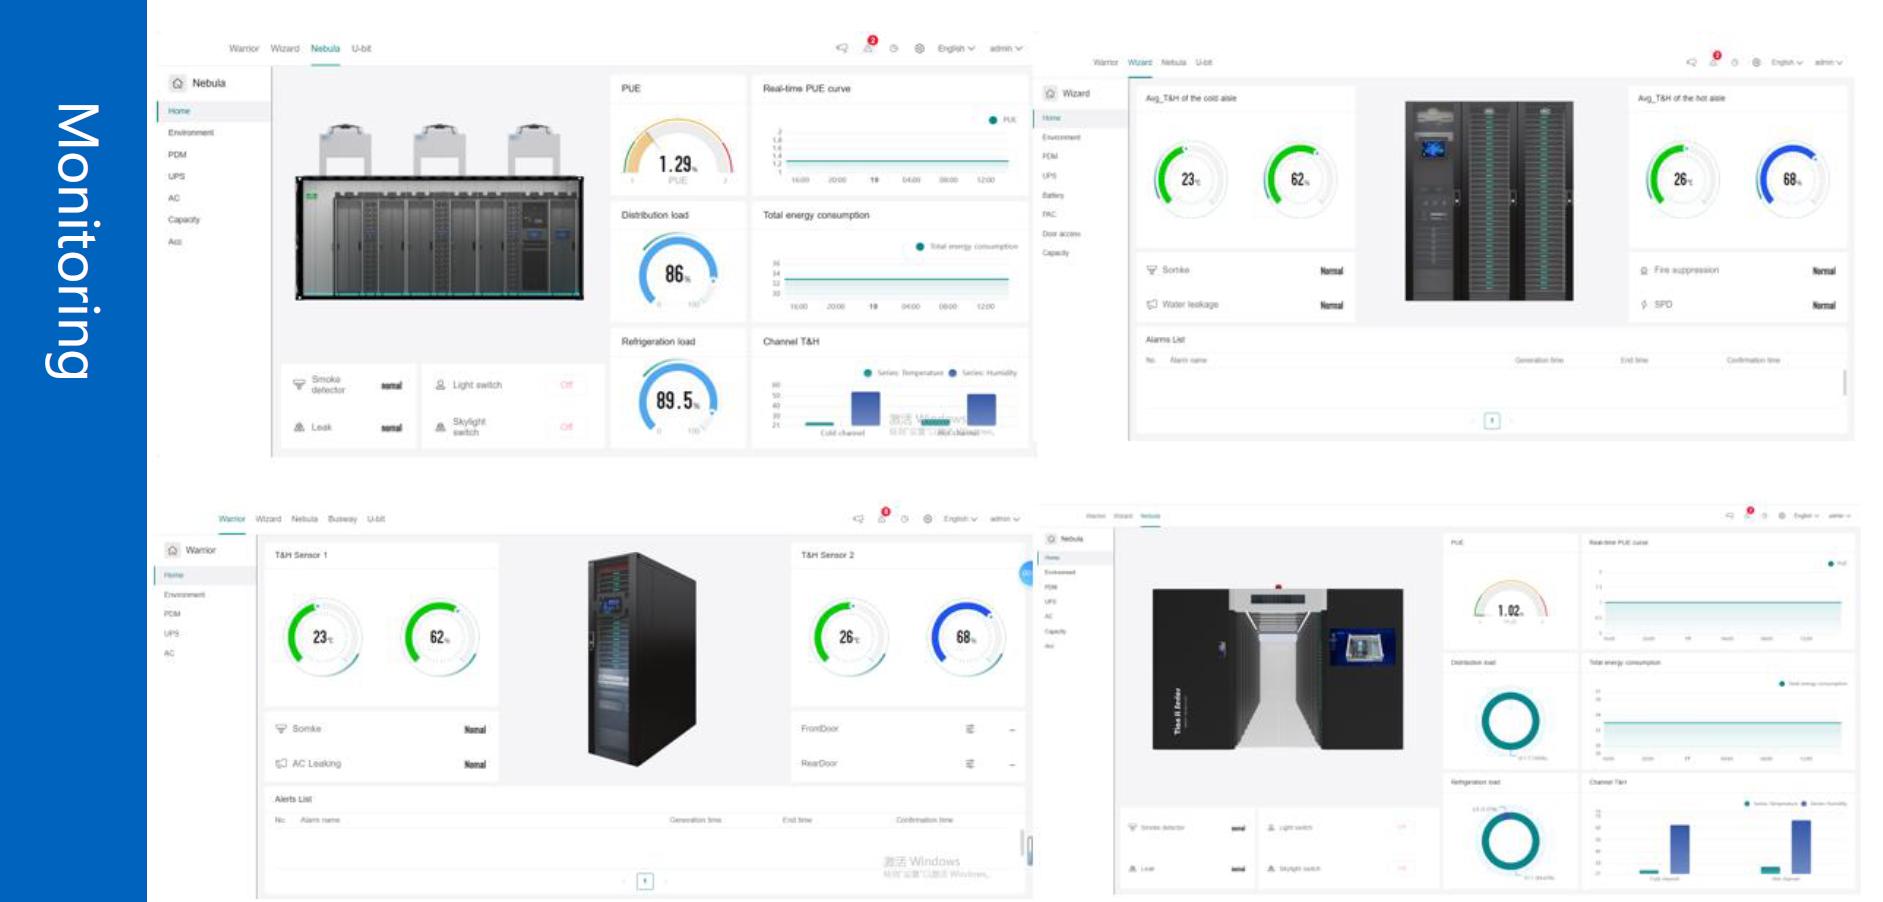Toggle the PUE series legend dot in top-left chart
1883x902 pixels.
pos(993,120)
